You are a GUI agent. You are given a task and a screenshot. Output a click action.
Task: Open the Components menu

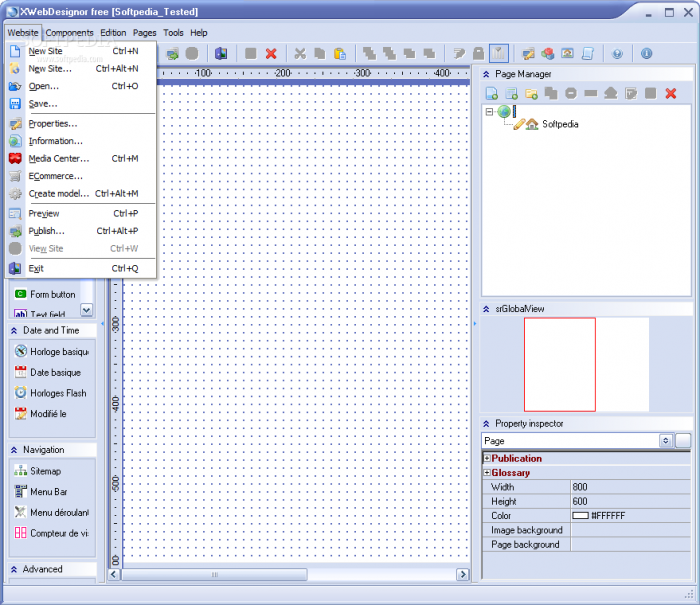(69, 33)
